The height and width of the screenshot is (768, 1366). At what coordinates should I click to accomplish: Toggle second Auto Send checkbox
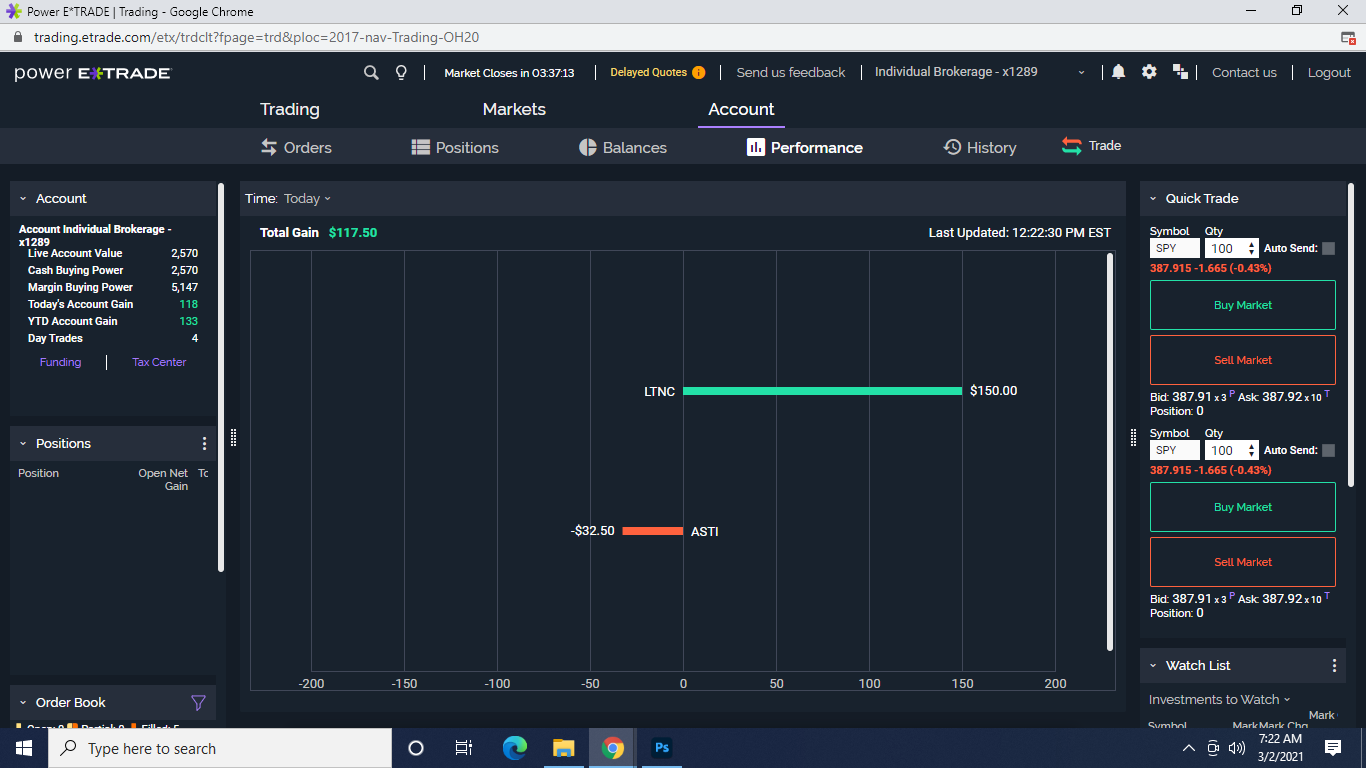point(1328,451)
